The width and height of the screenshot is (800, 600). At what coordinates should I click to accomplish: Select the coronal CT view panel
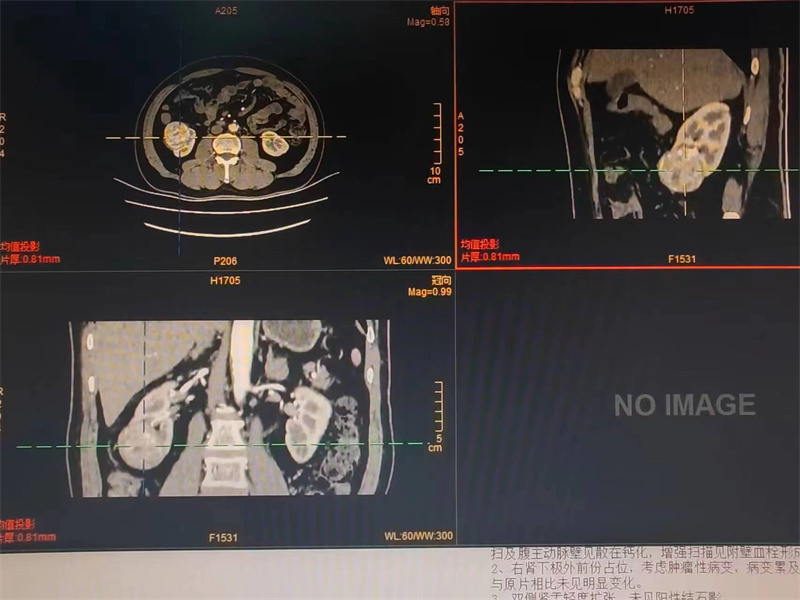point(227,408)
